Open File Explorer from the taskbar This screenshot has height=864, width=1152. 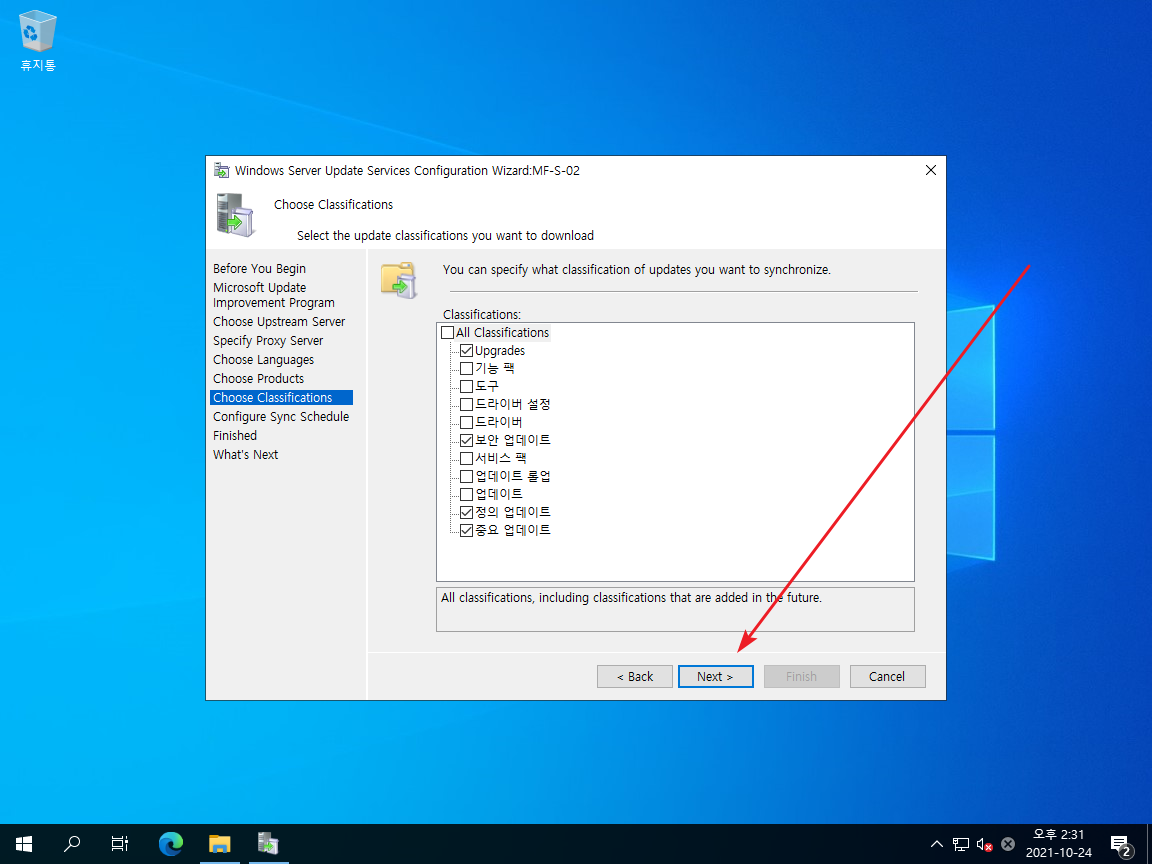[x=220, y=843]
